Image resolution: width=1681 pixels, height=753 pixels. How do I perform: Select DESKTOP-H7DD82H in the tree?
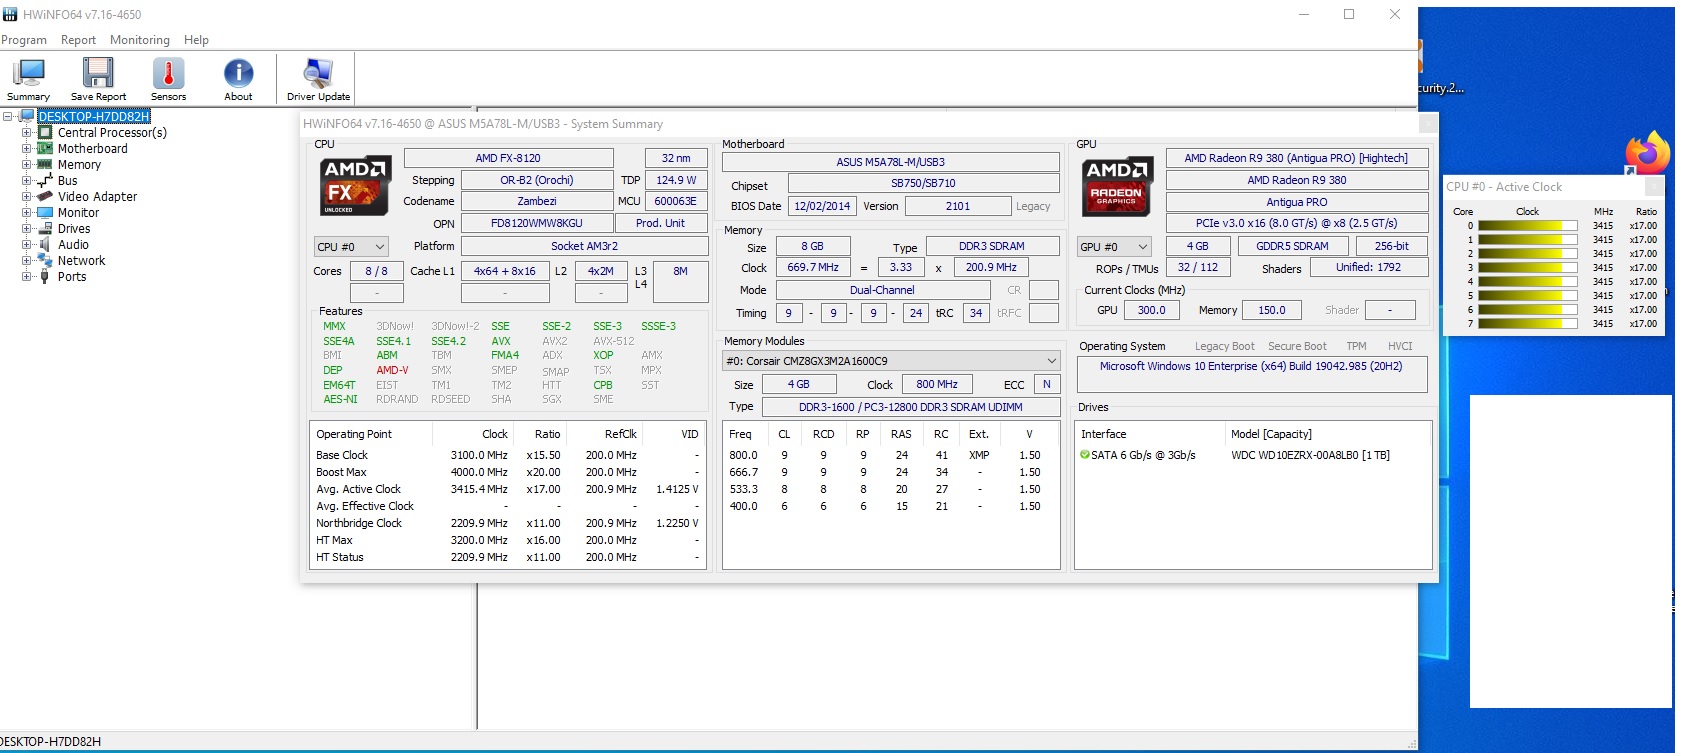94,116
